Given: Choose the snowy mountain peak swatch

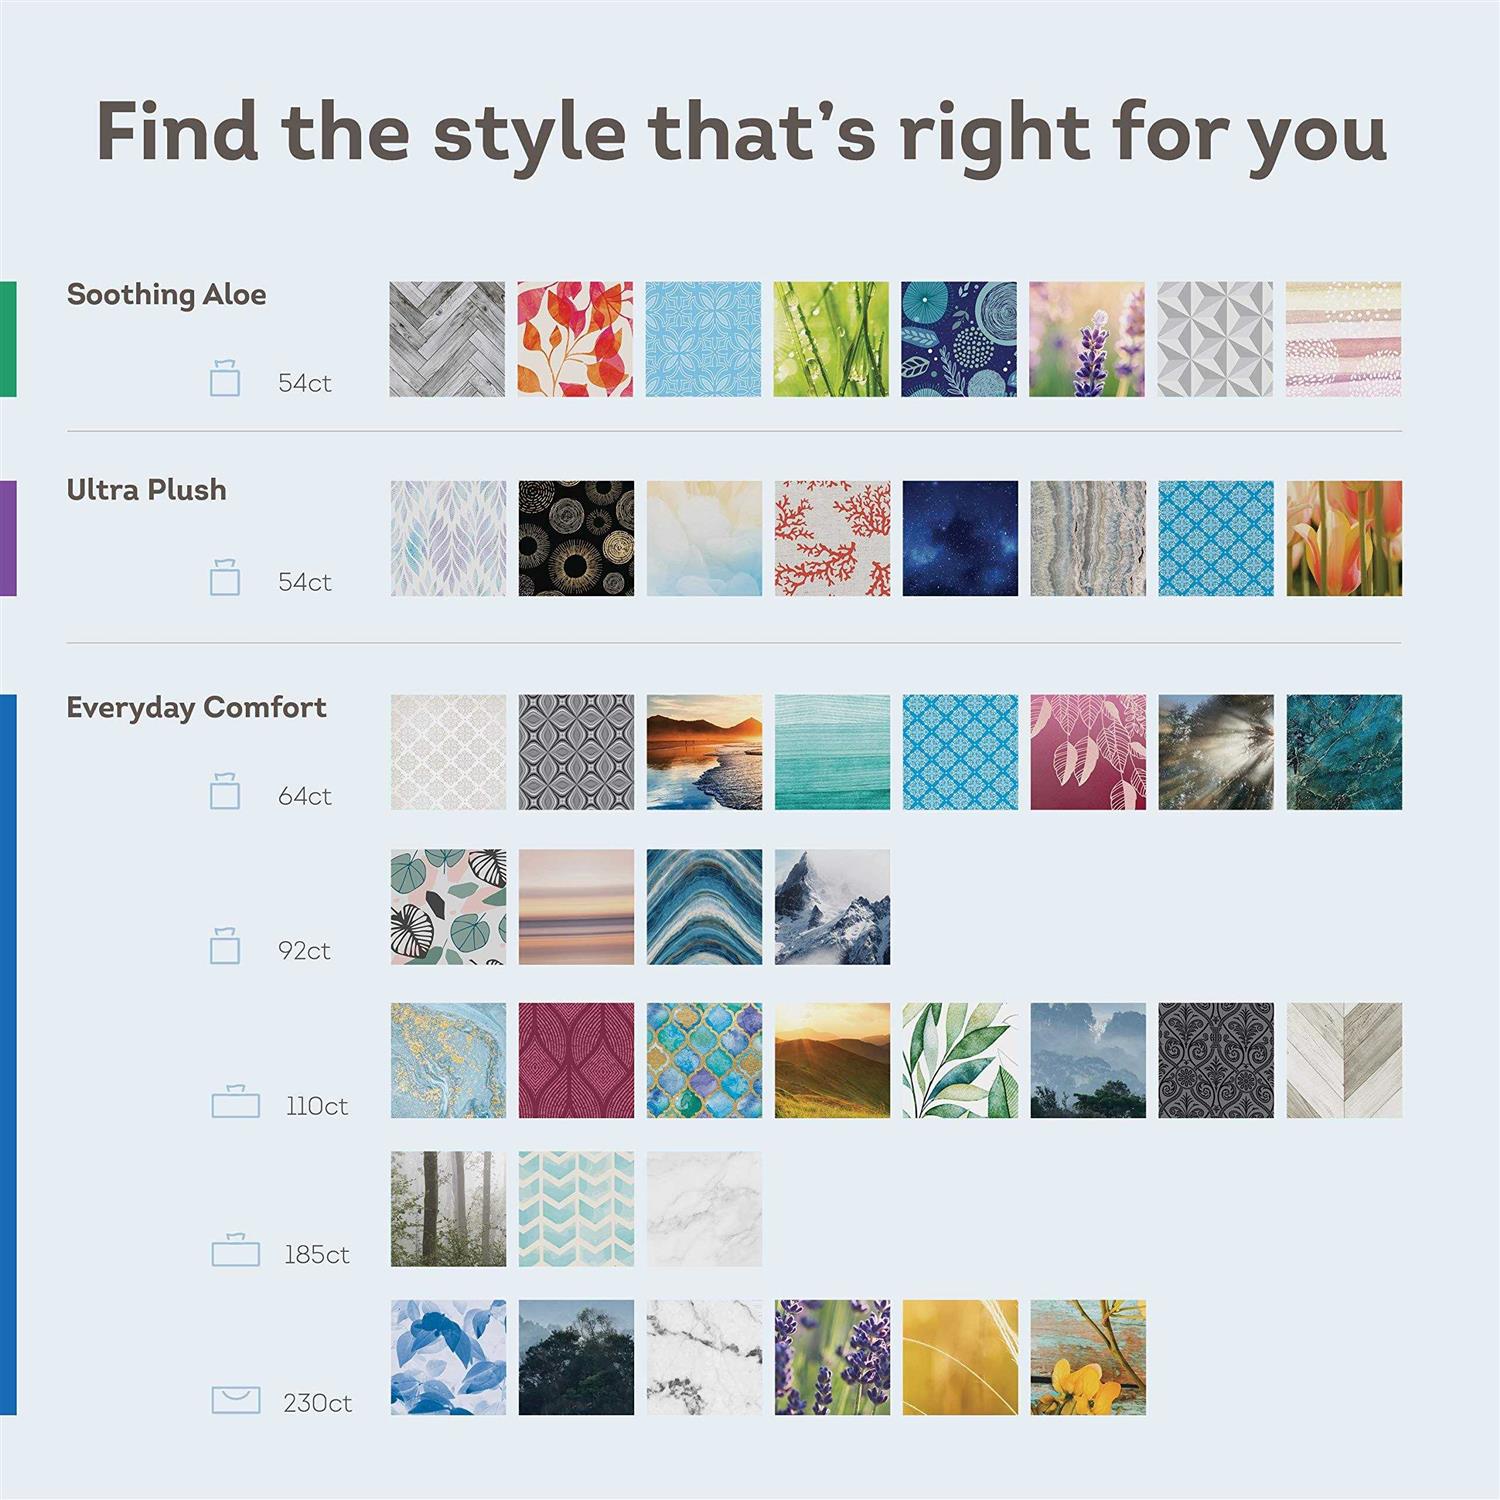Looking at the screenshot, I should pyautogui.click(x=832, y=907).
